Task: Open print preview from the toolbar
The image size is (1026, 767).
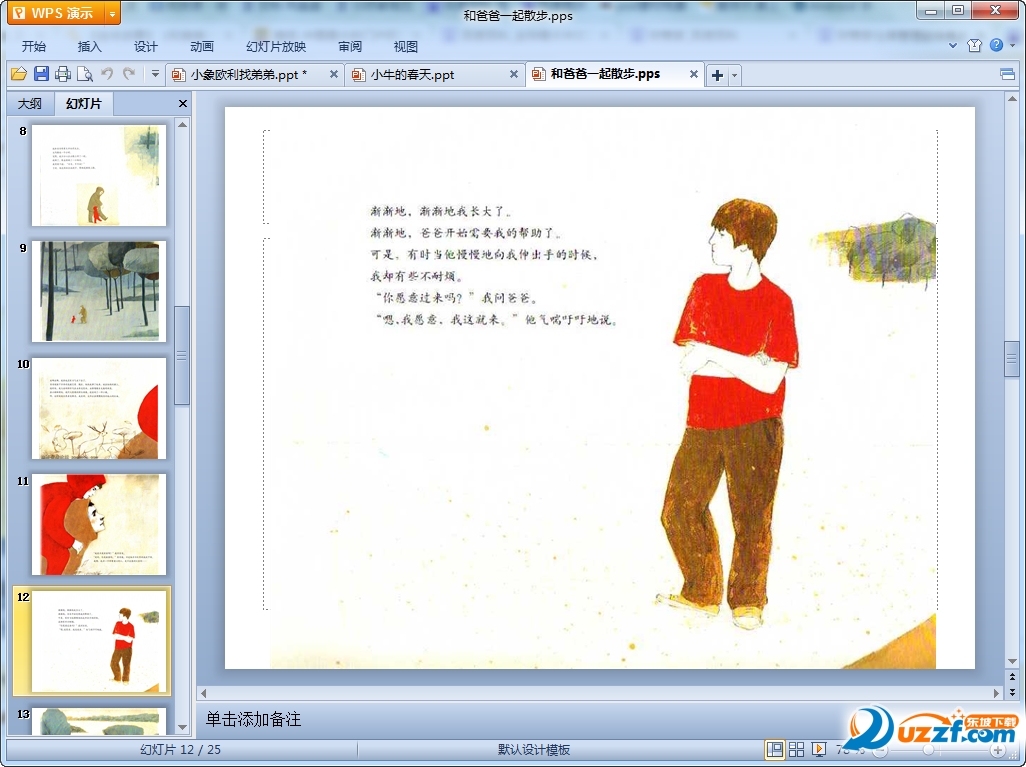Action: (85, 74)
